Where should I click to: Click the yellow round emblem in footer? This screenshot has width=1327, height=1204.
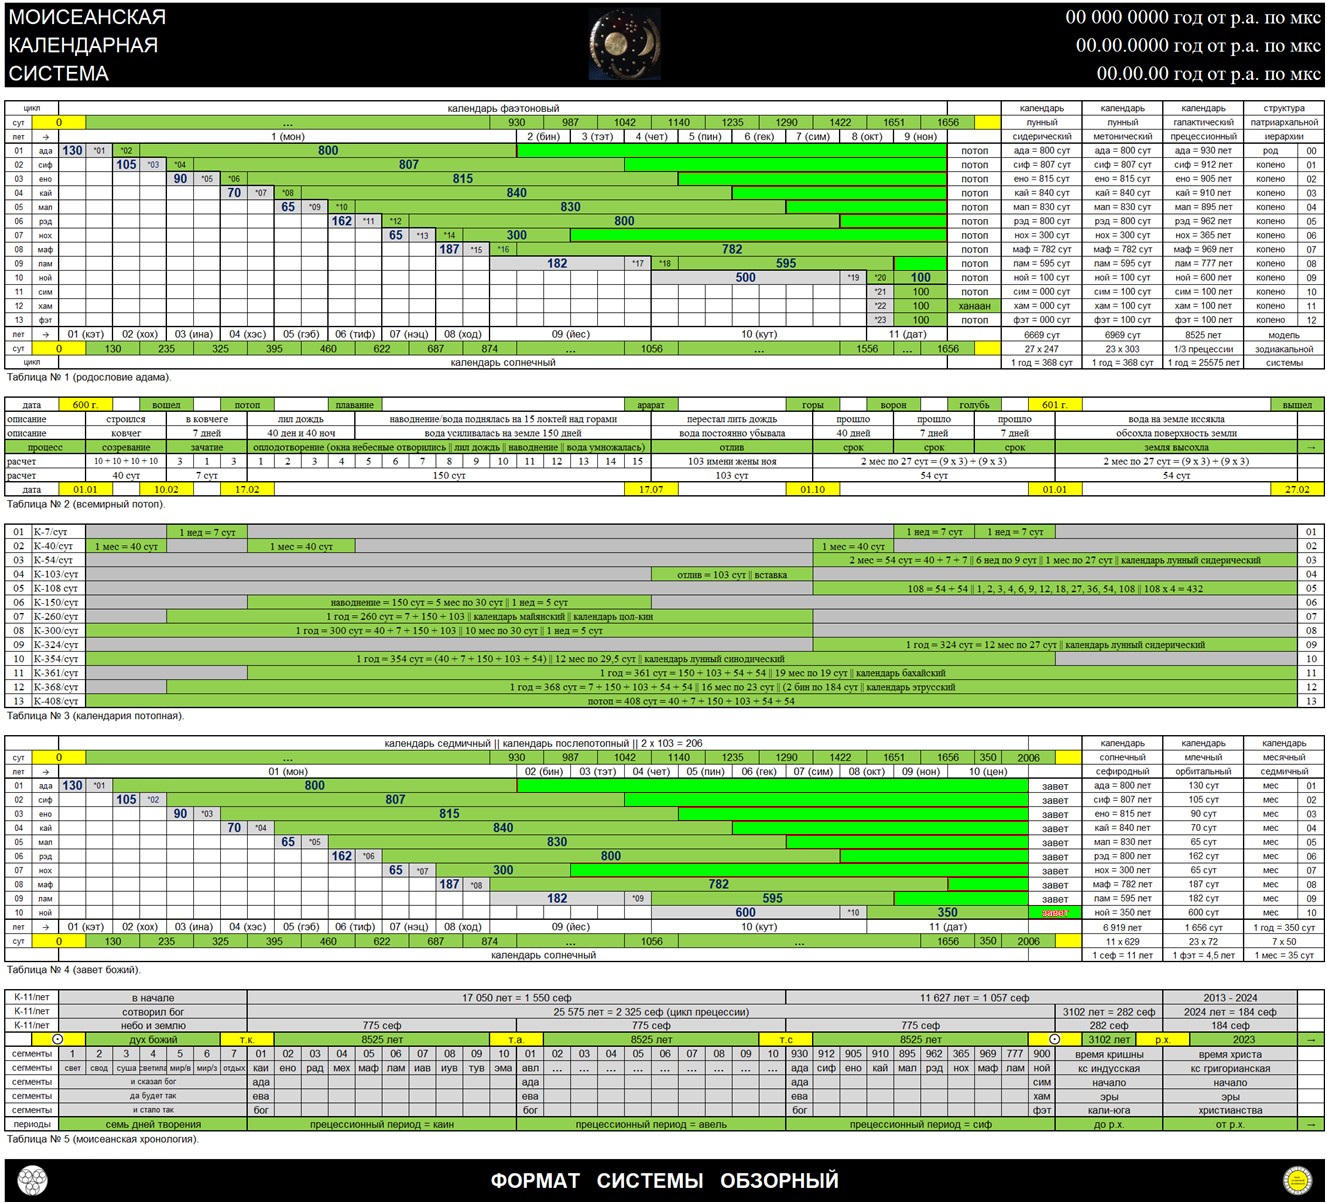click(1298, 1181)
